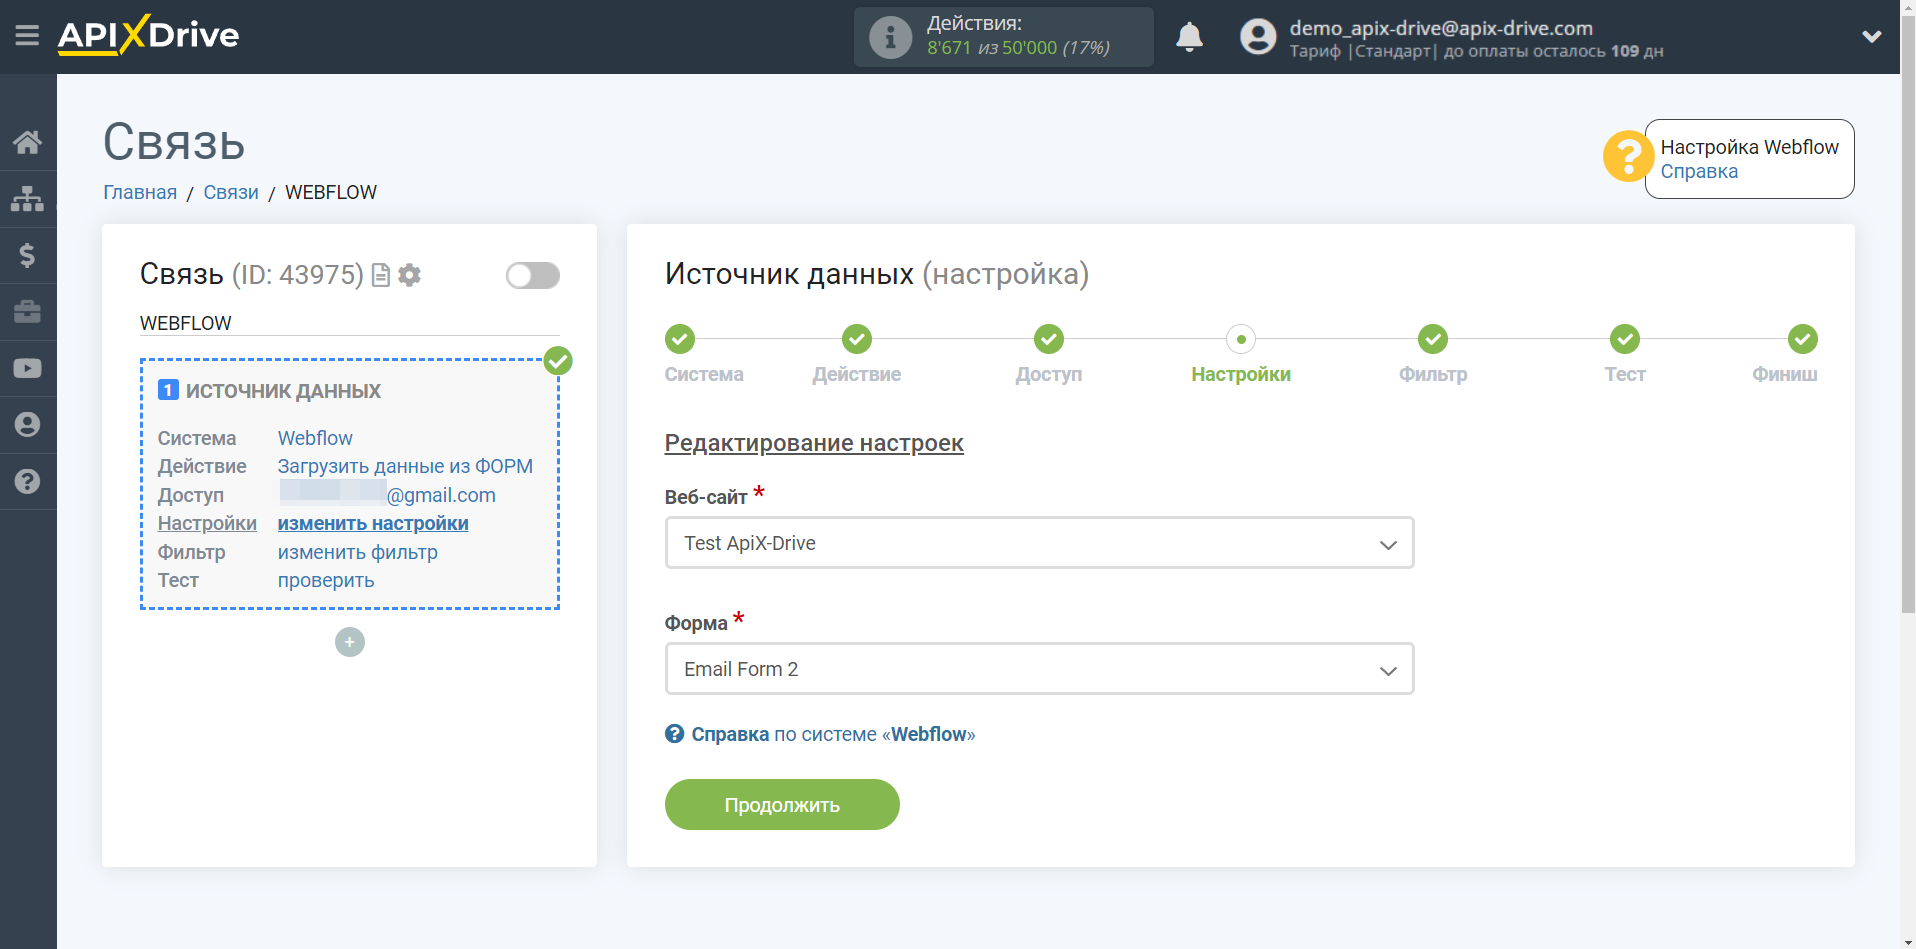Open briefcase icon in sidebar
The image size is (1916, 949).
(27, 312)
